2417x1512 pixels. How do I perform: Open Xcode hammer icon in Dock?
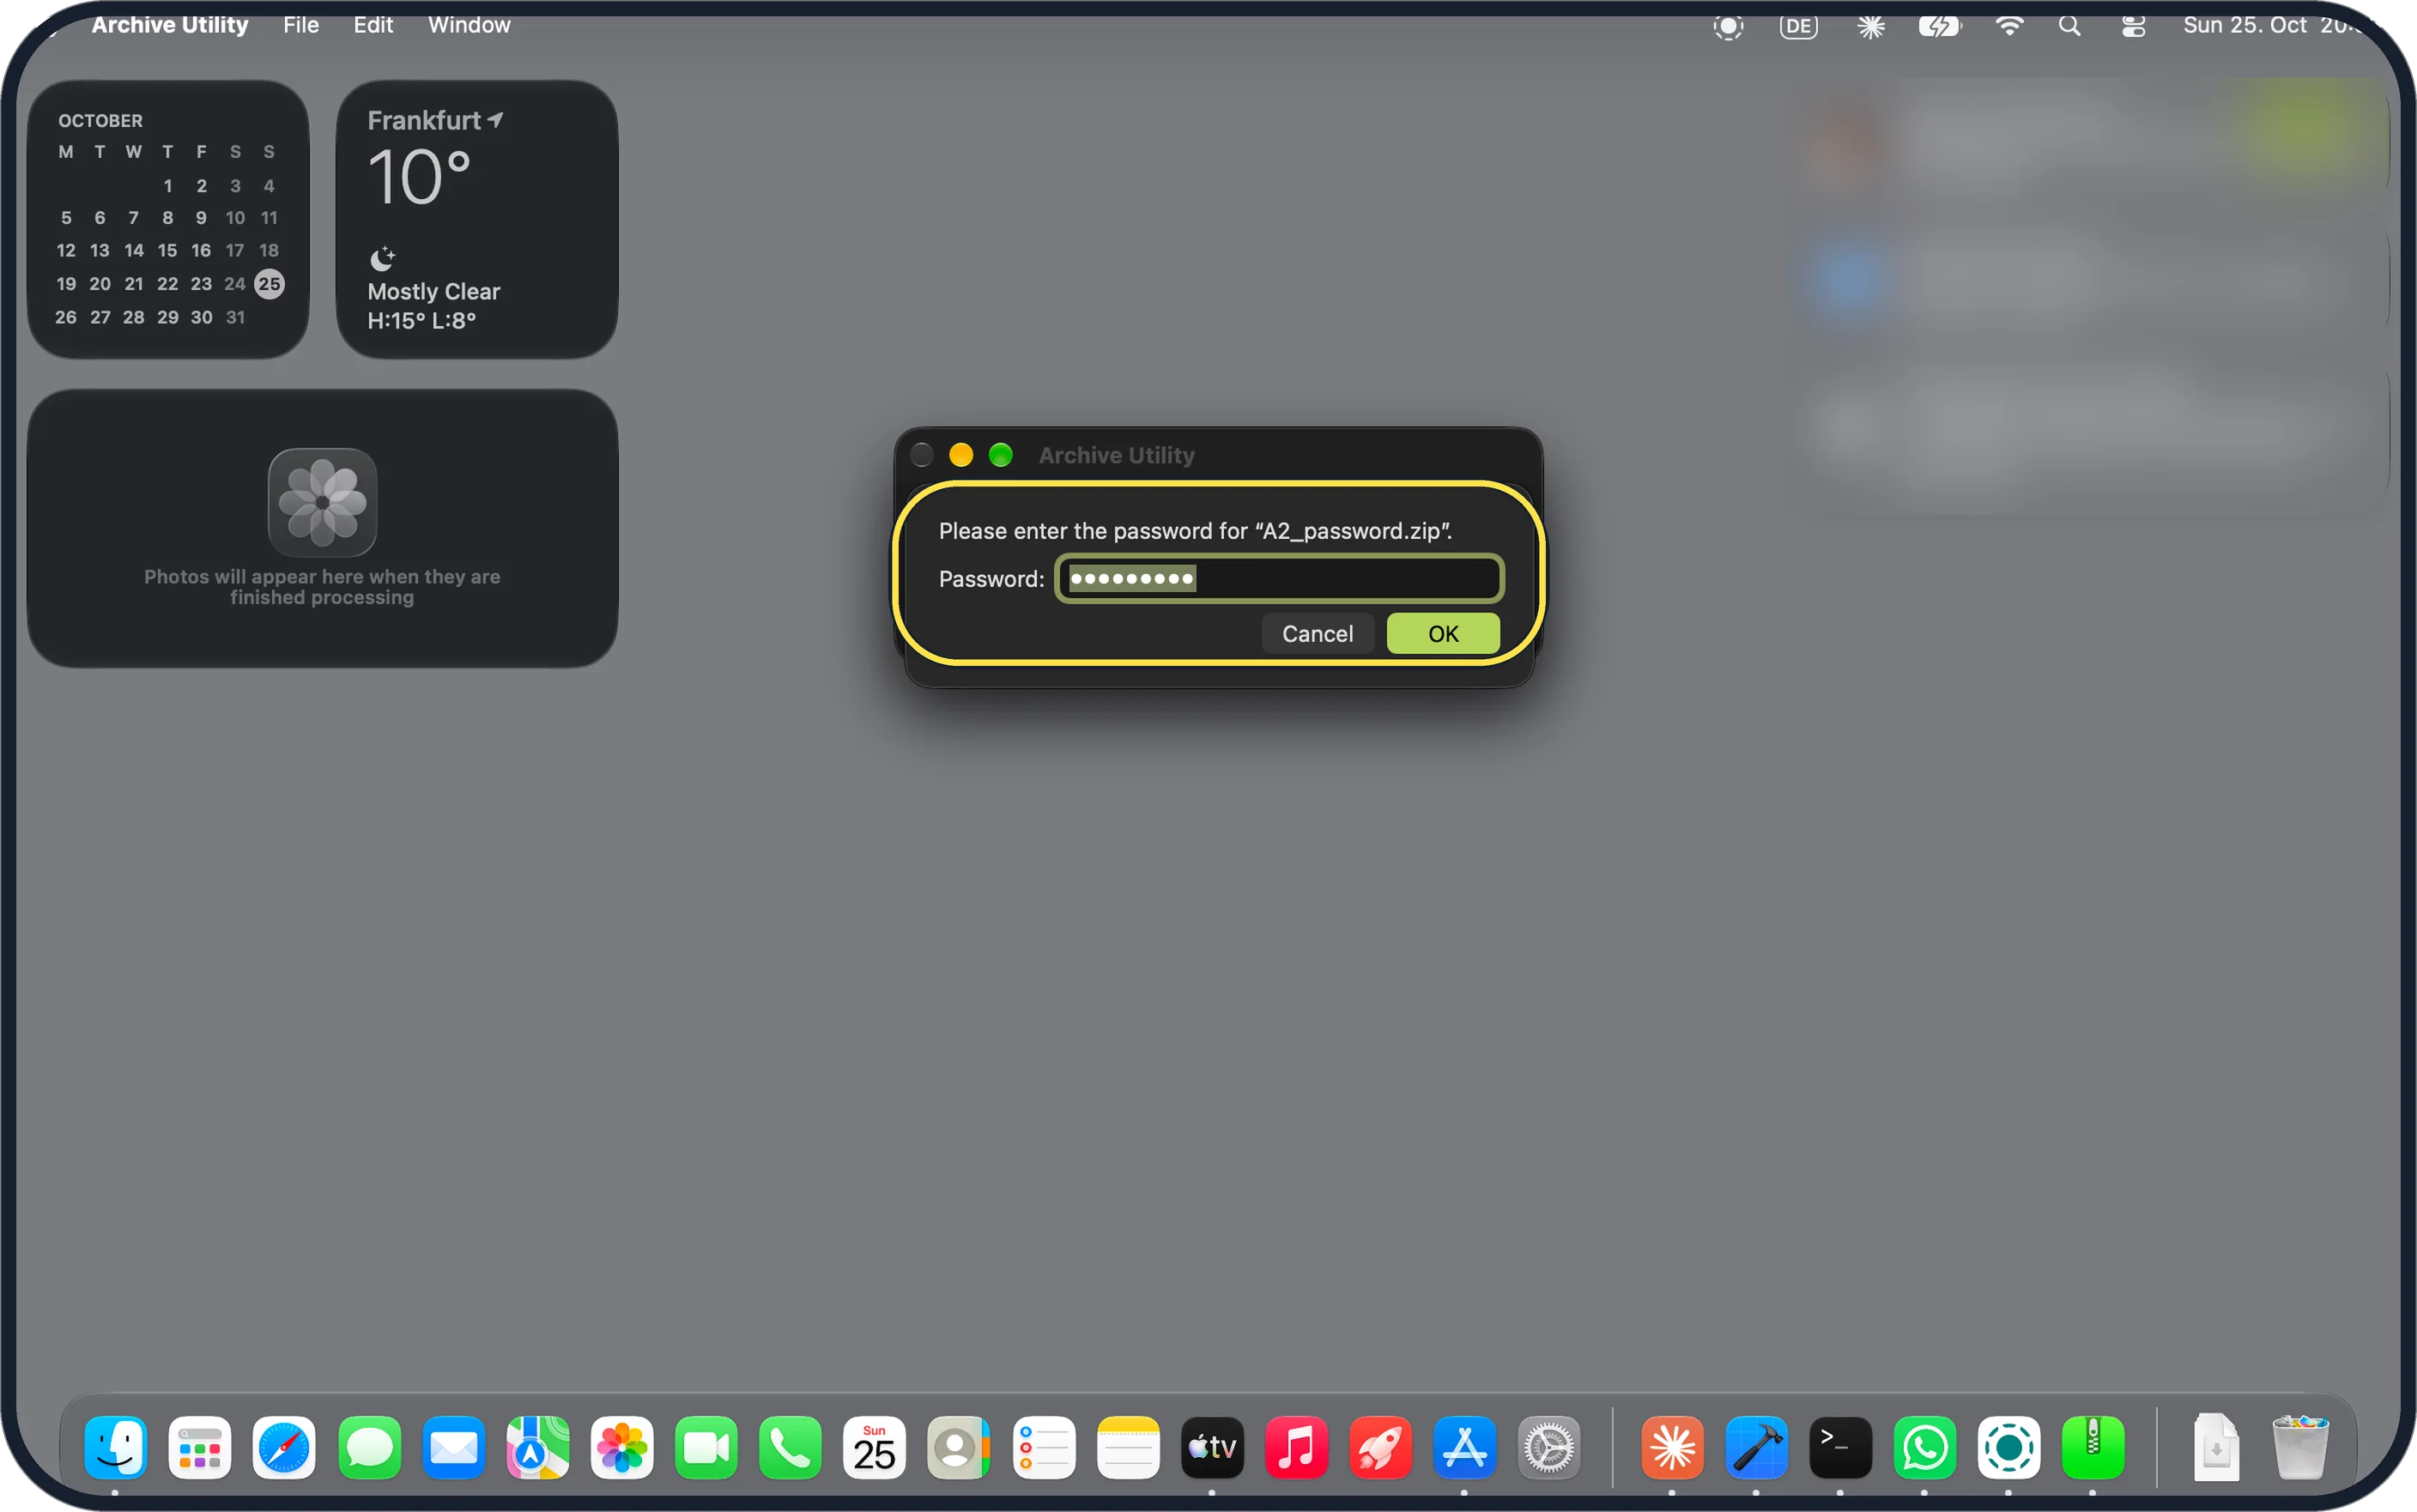(x=1756, y=1447)
